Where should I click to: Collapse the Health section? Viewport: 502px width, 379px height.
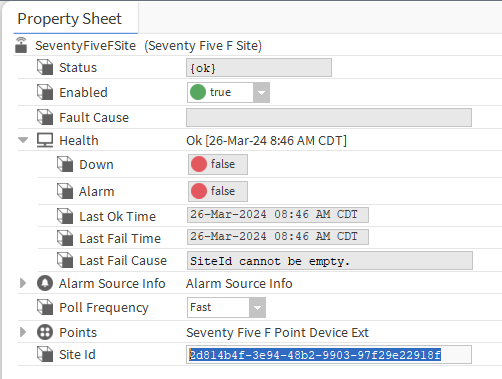(x=23, y=140)
